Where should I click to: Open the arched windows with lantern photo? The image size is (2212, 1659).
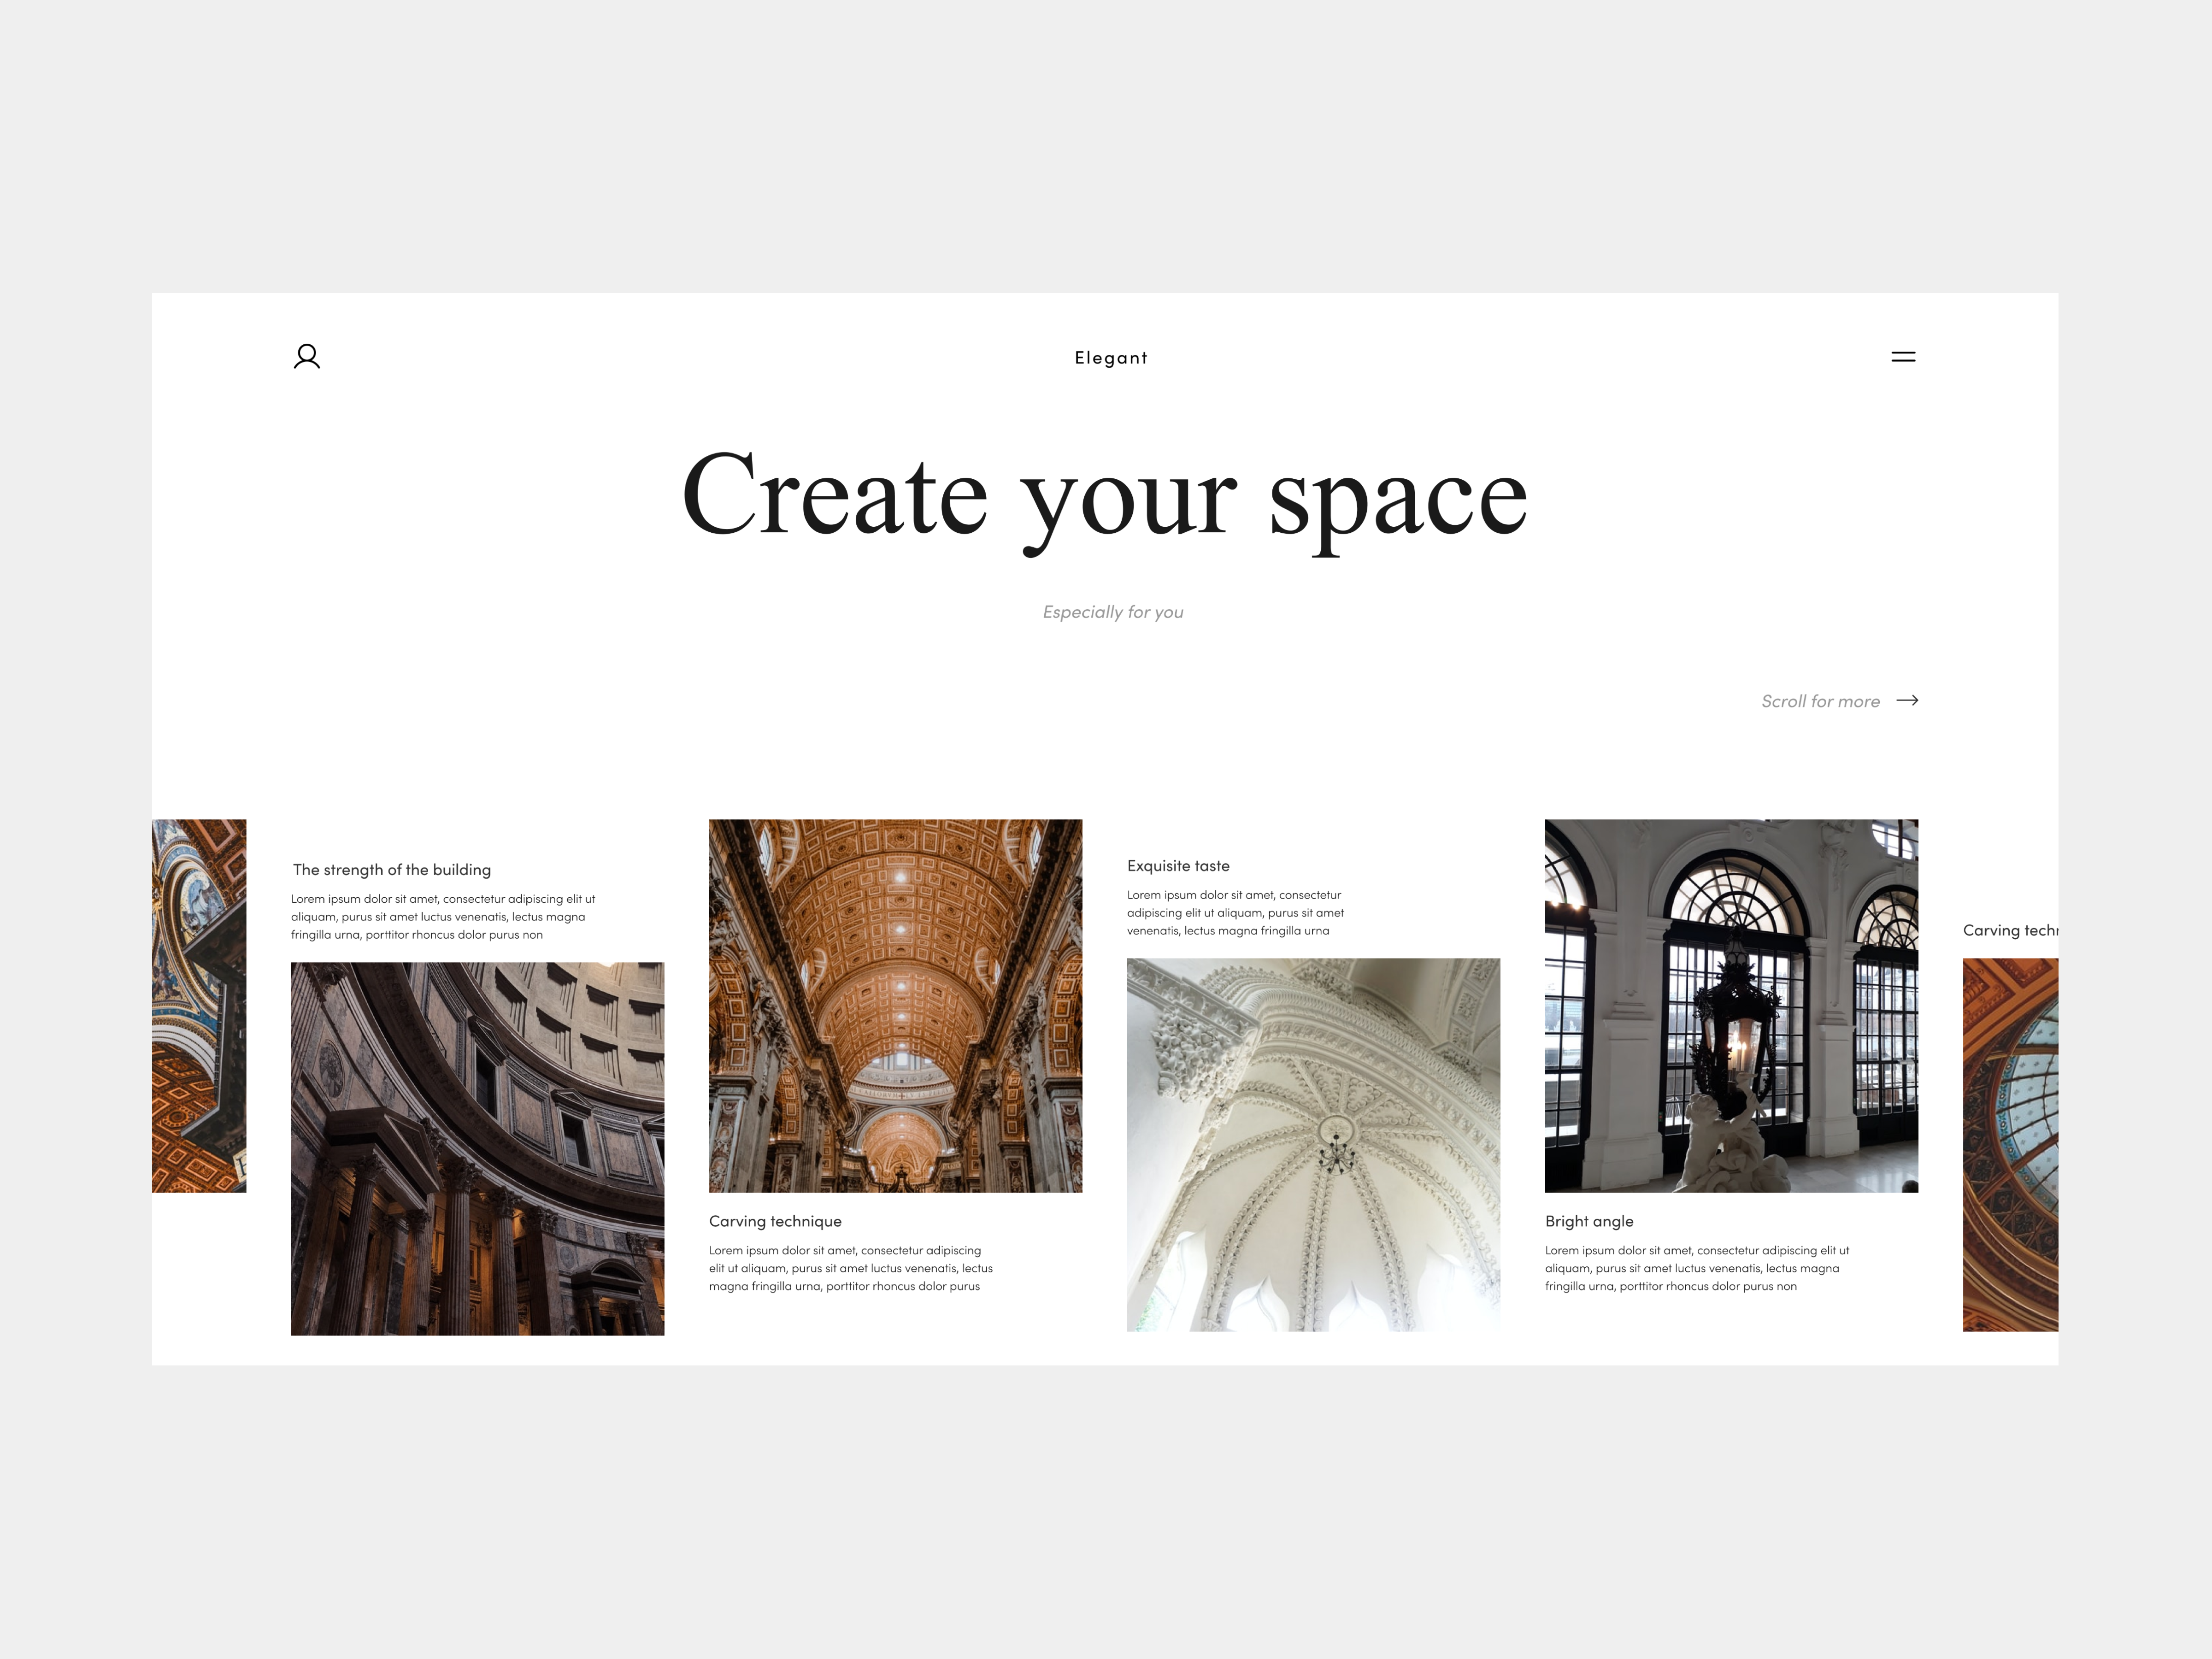pos(1731,1005)
